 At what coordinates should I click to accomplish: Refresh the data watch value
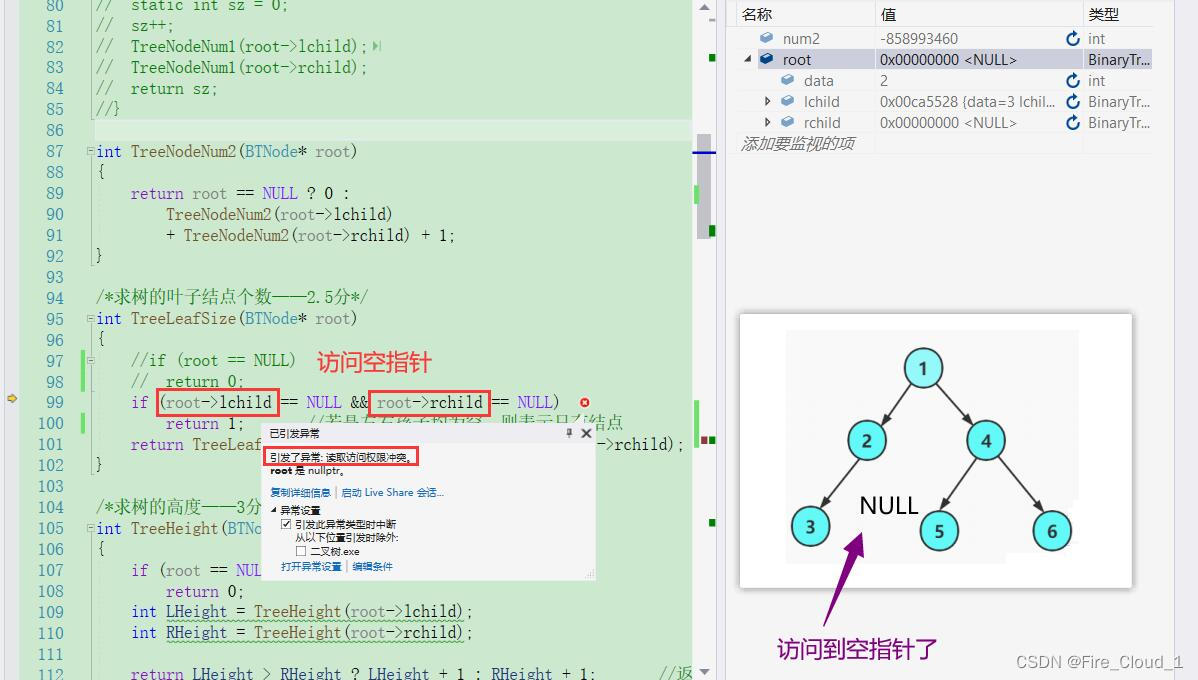[x=1073, y=81]
